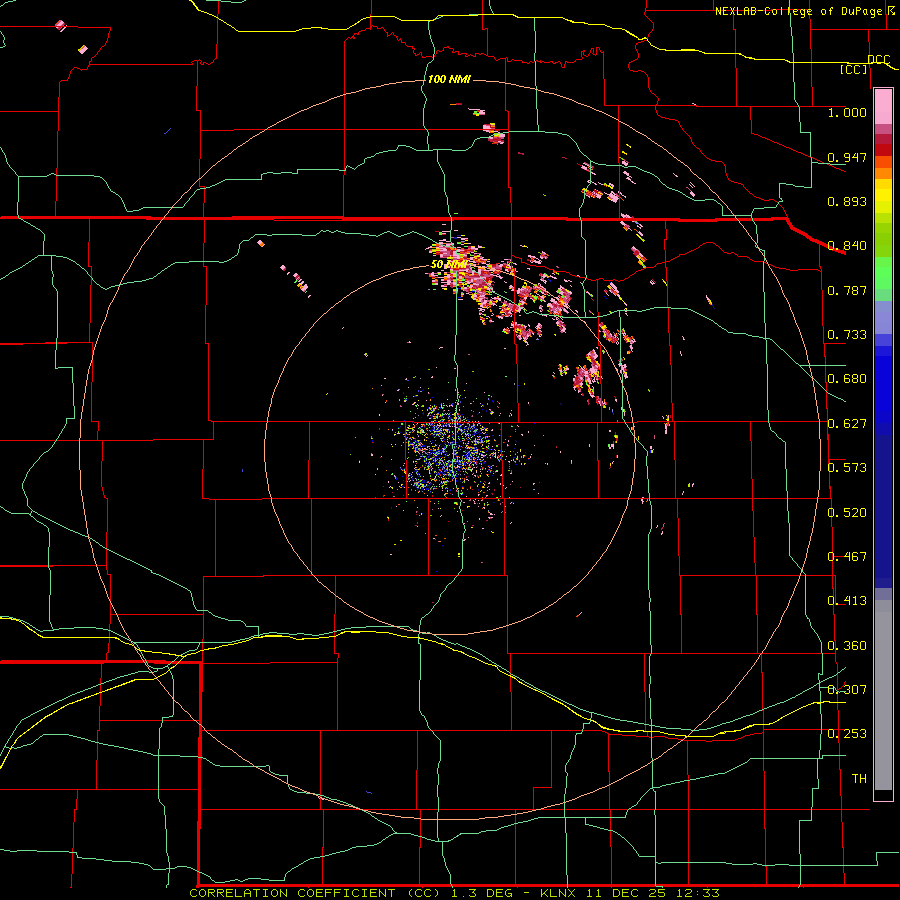
Task: Click the CORRELATION COEFFICIENT caption text
Action: pos(315,893)
